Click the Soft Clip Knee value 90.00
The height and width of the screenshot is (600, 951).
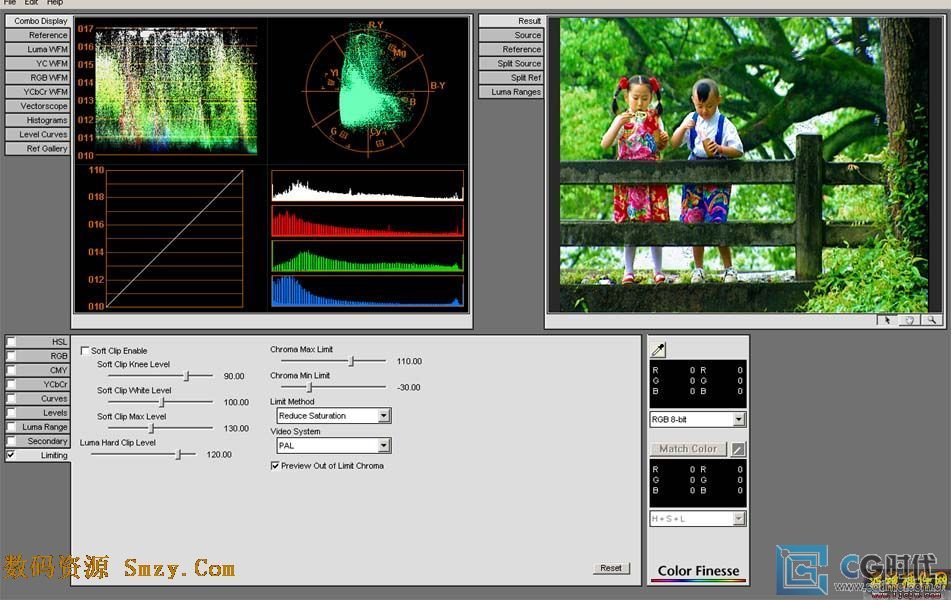click(234, 376)
